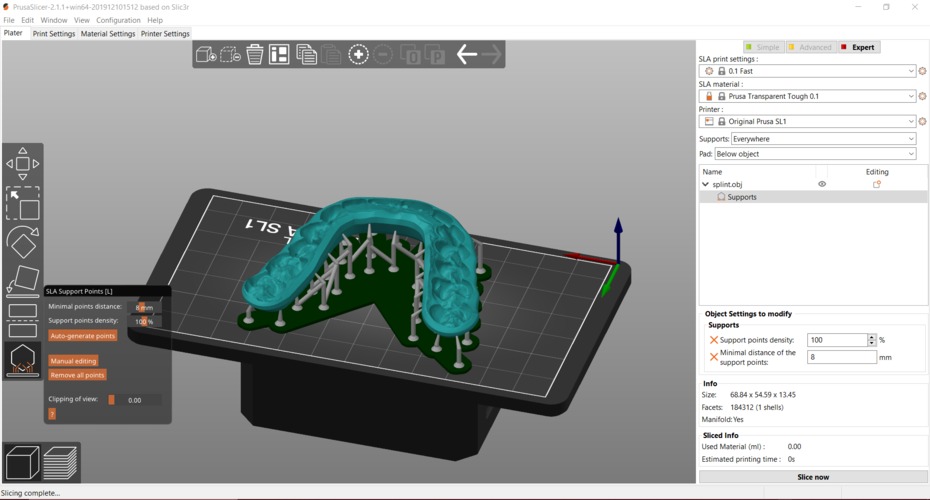Open Supports dropdown showing Everywhere
The width and height of the screenshot is (930, 500).
pyautogui.click(x=823, y=139)
